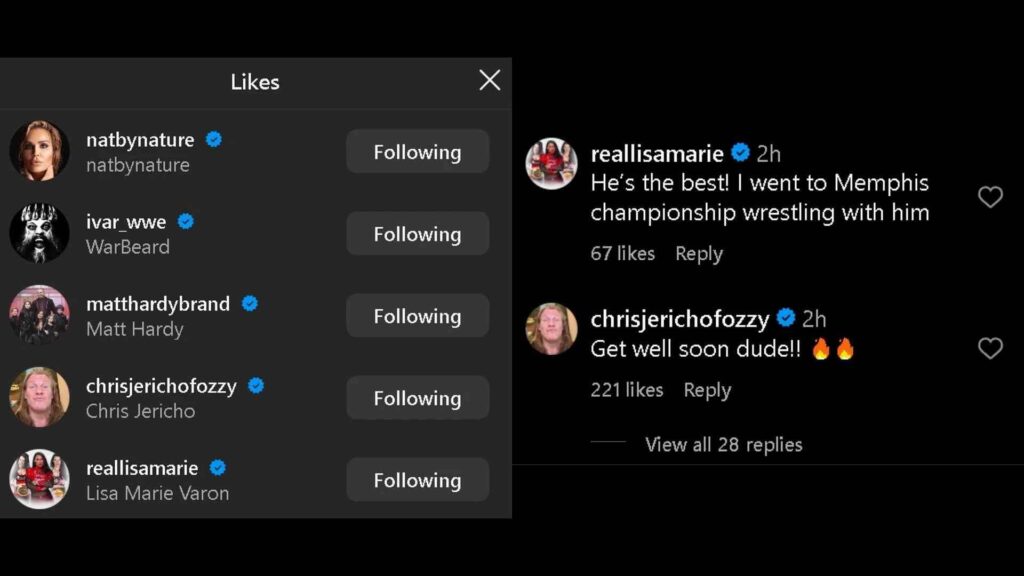Close the Likes panel
The image size is (1024, 576).
pos(489,80)
